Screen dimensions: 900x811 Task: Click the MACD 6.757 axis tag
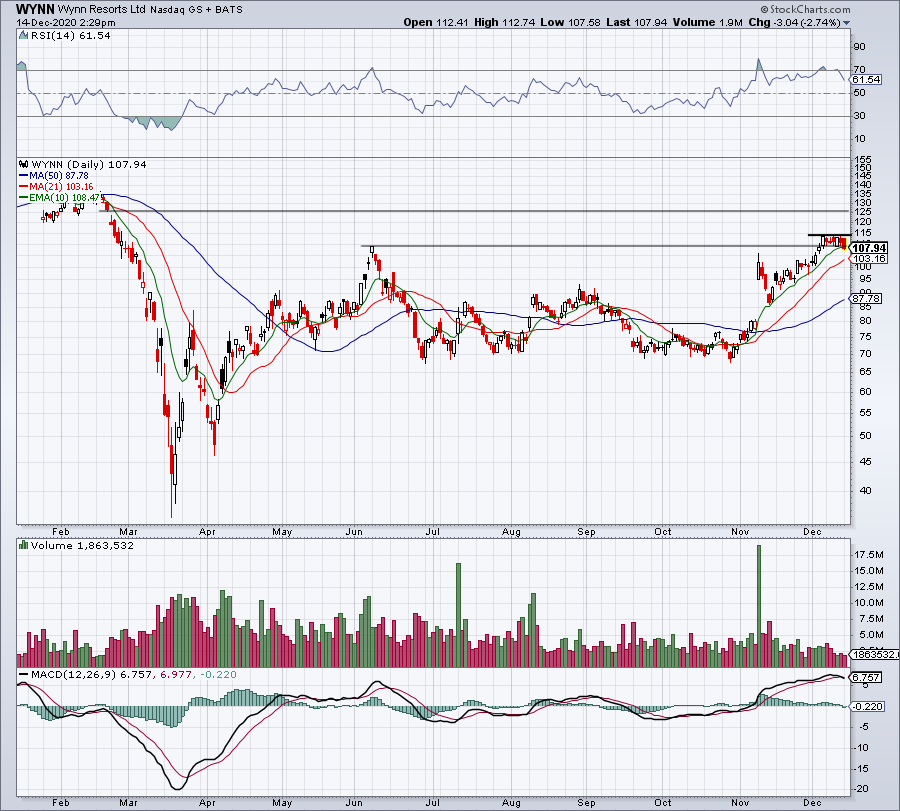866,677
